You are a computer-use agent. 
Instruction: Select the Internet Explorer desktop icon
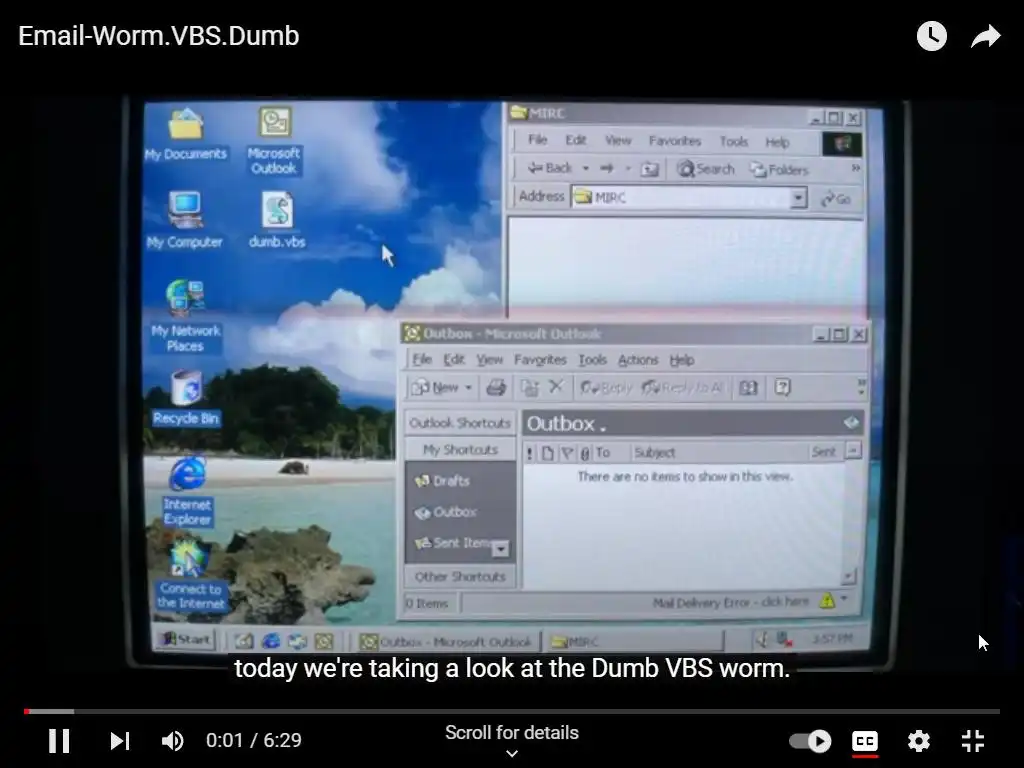187,491
